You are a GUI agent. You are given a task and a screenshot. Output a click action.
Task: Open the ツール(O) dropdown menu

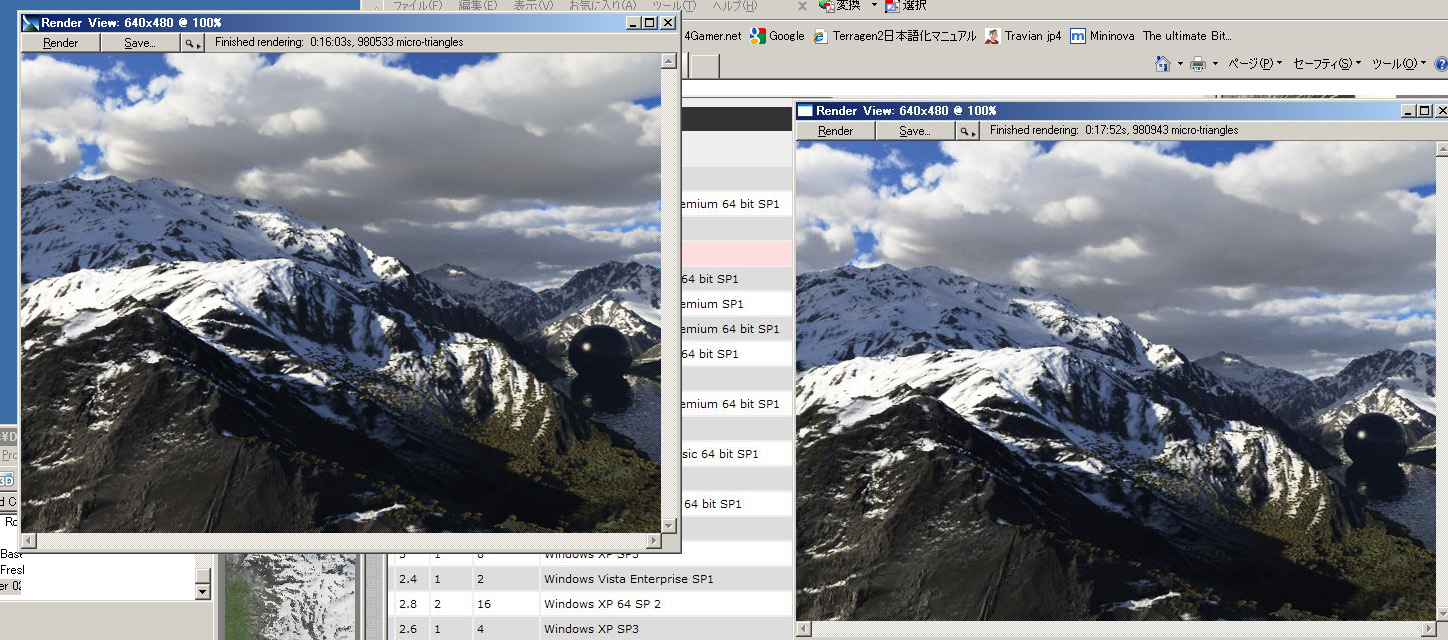1398,64
